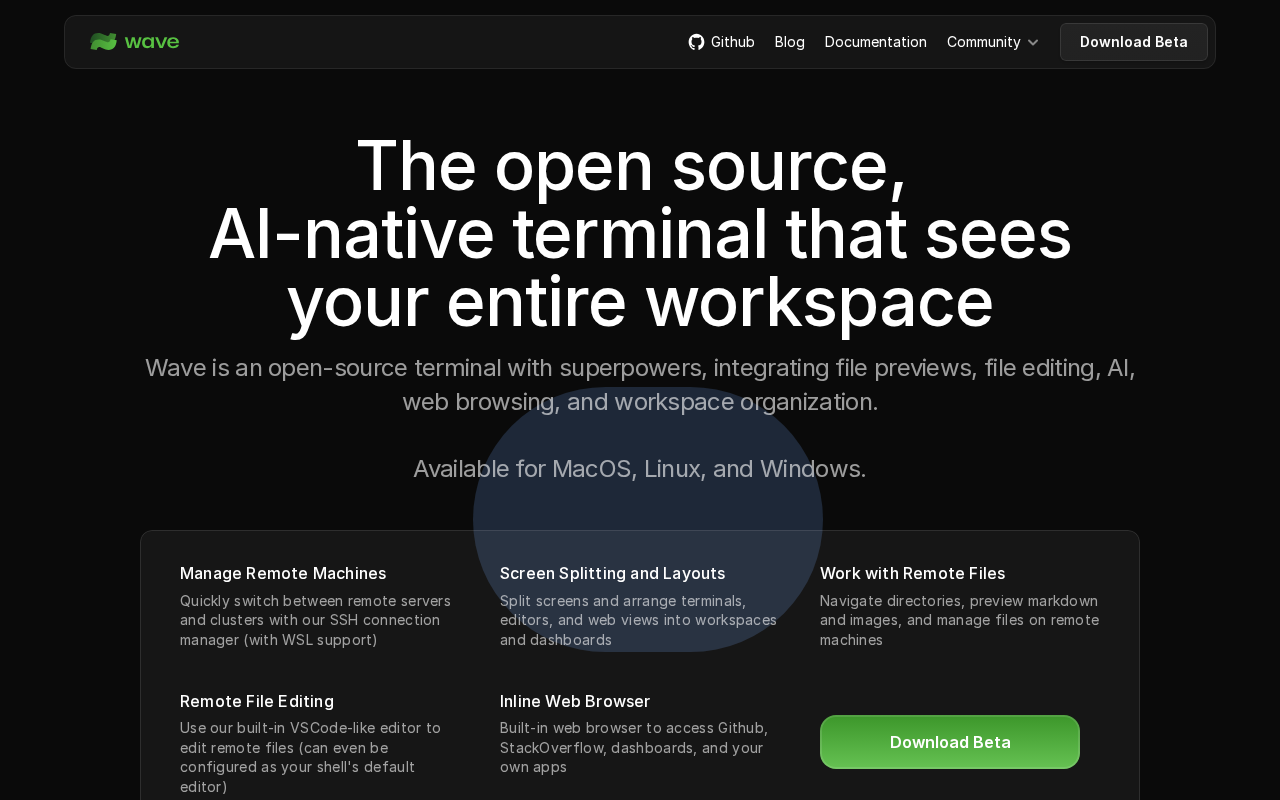Click the Wave logo icon

pyautogui.click(x=103, y=42)
